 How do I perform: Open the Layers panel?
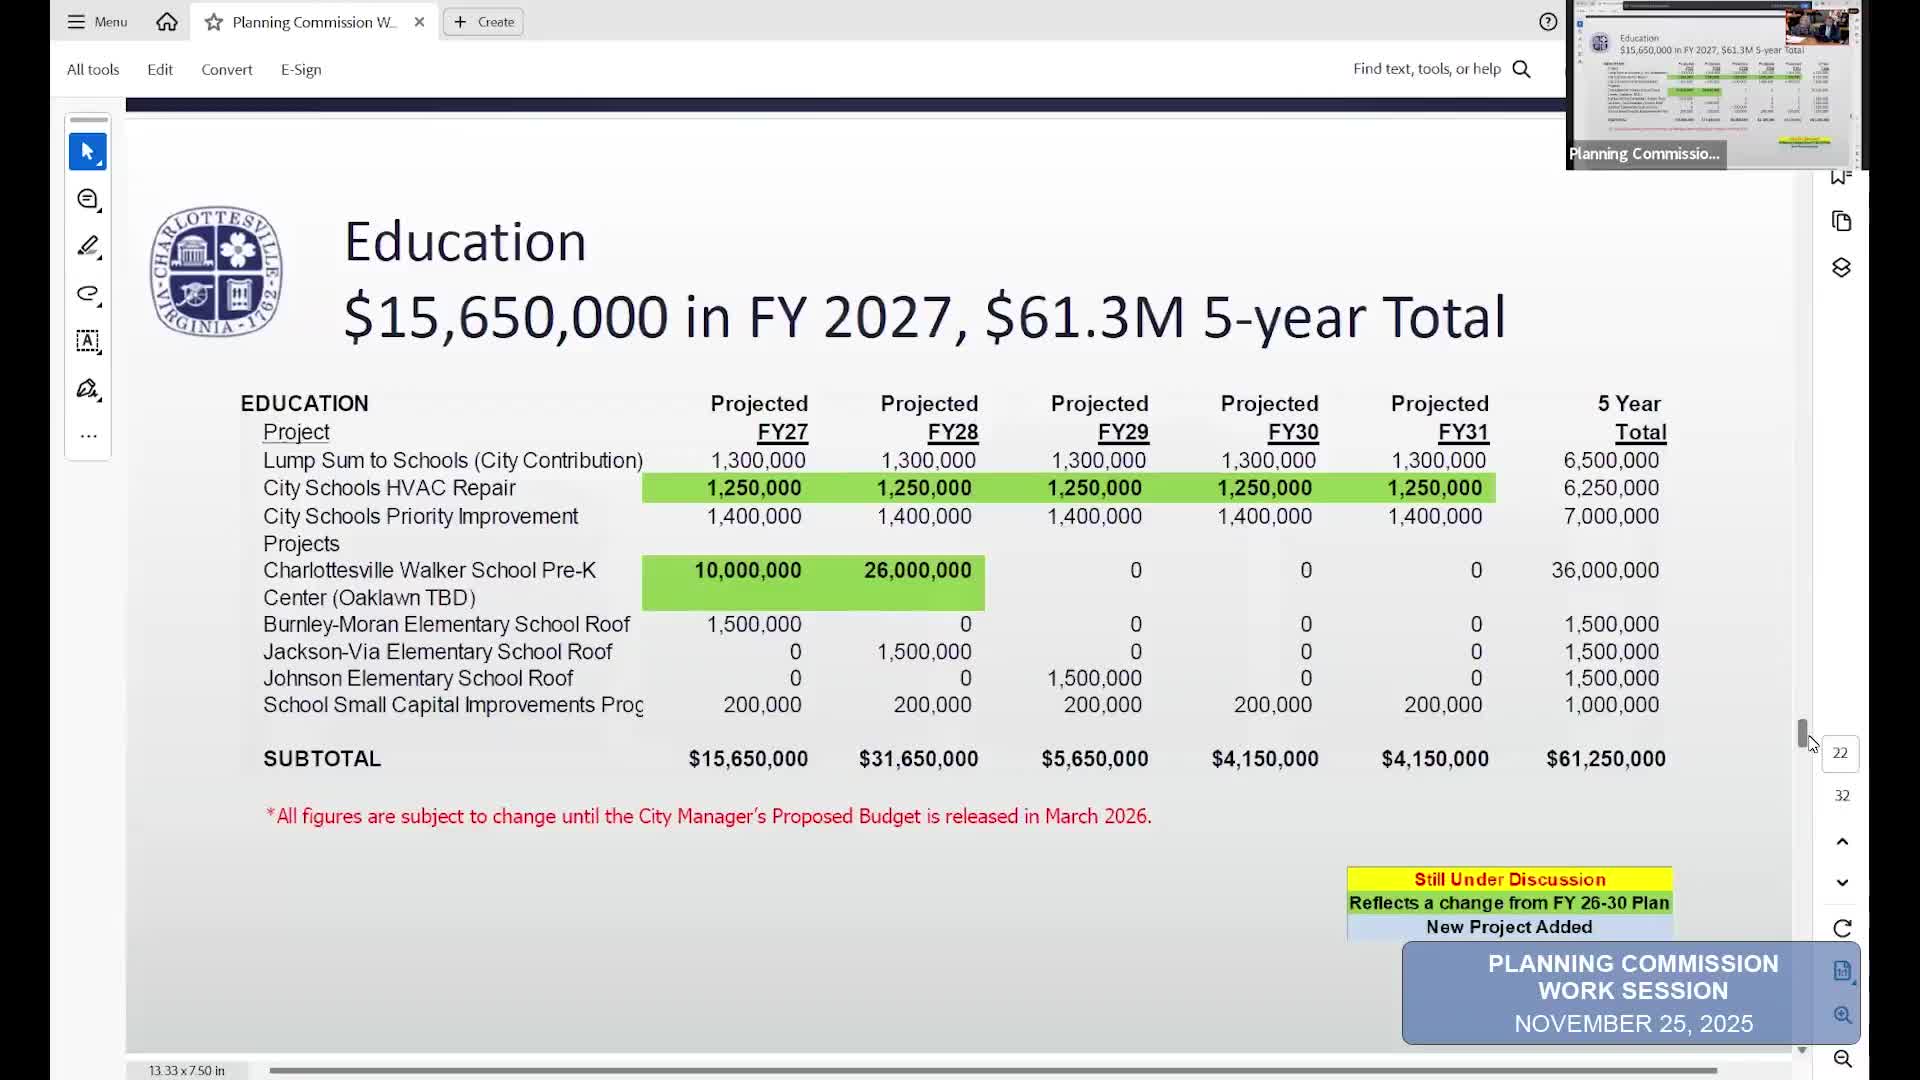pos(1841,267)
